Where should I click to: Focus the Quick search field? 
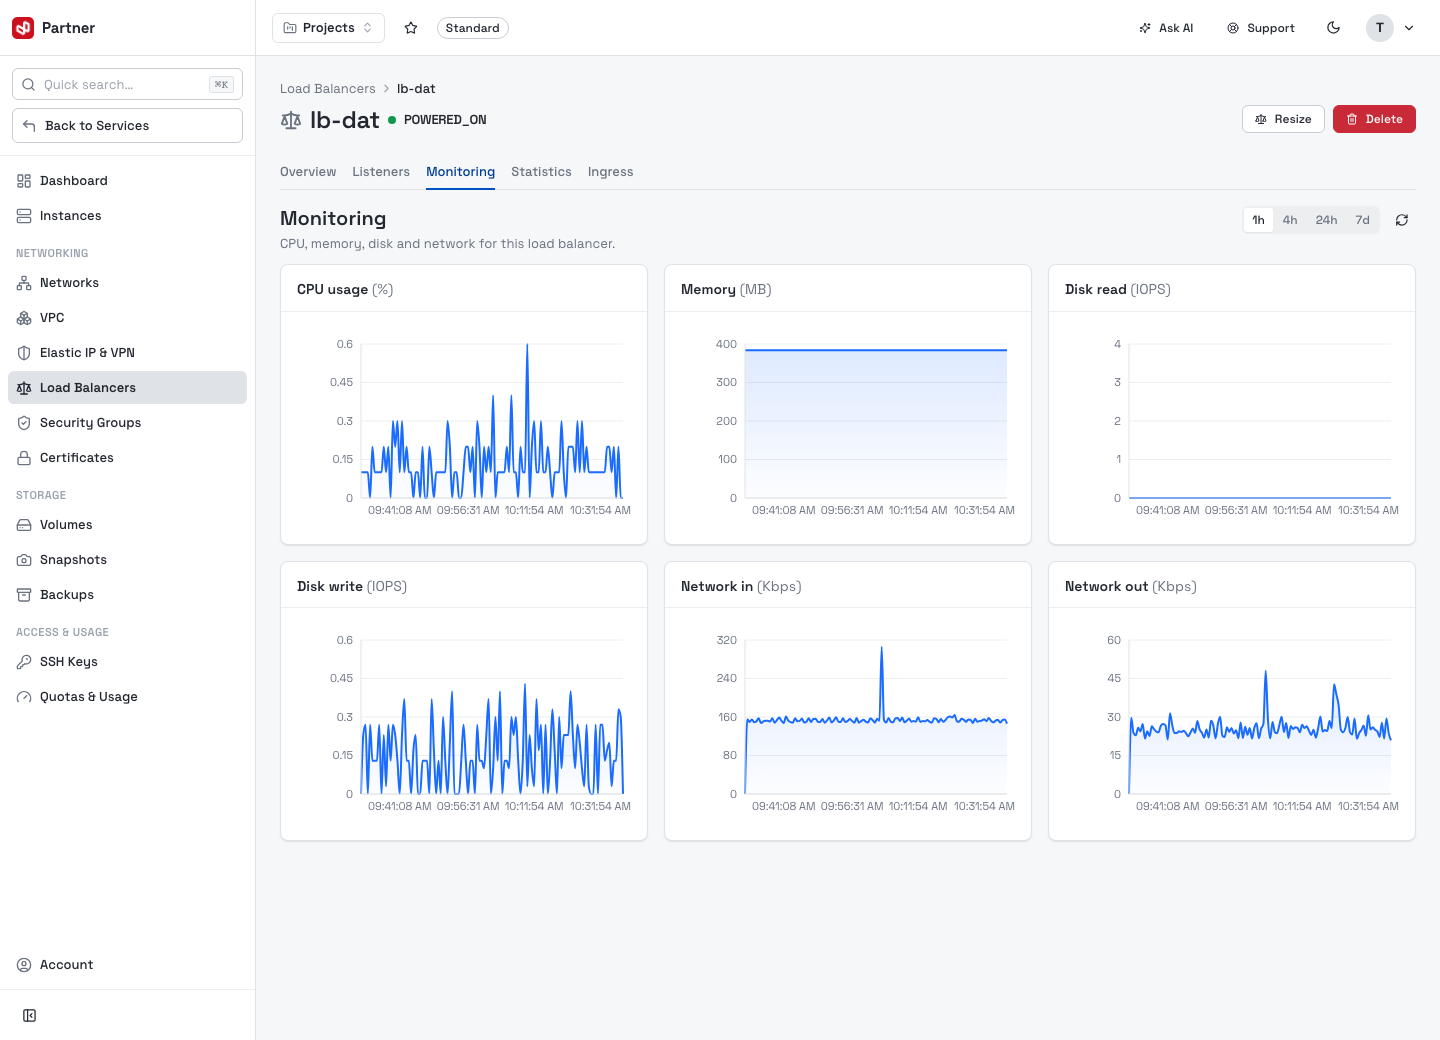tap(127, 85)
